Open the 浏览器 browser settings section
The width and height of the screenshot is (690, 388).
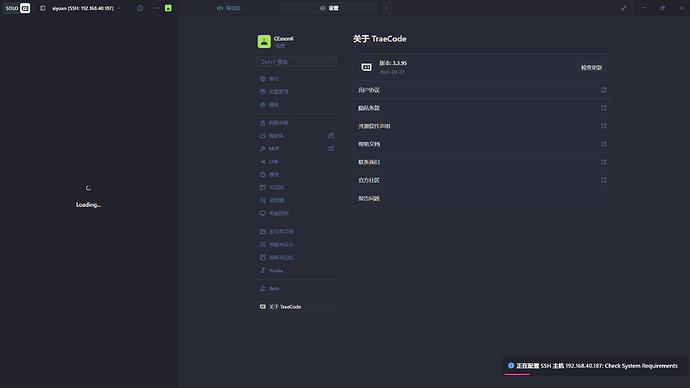pos(297,200)
